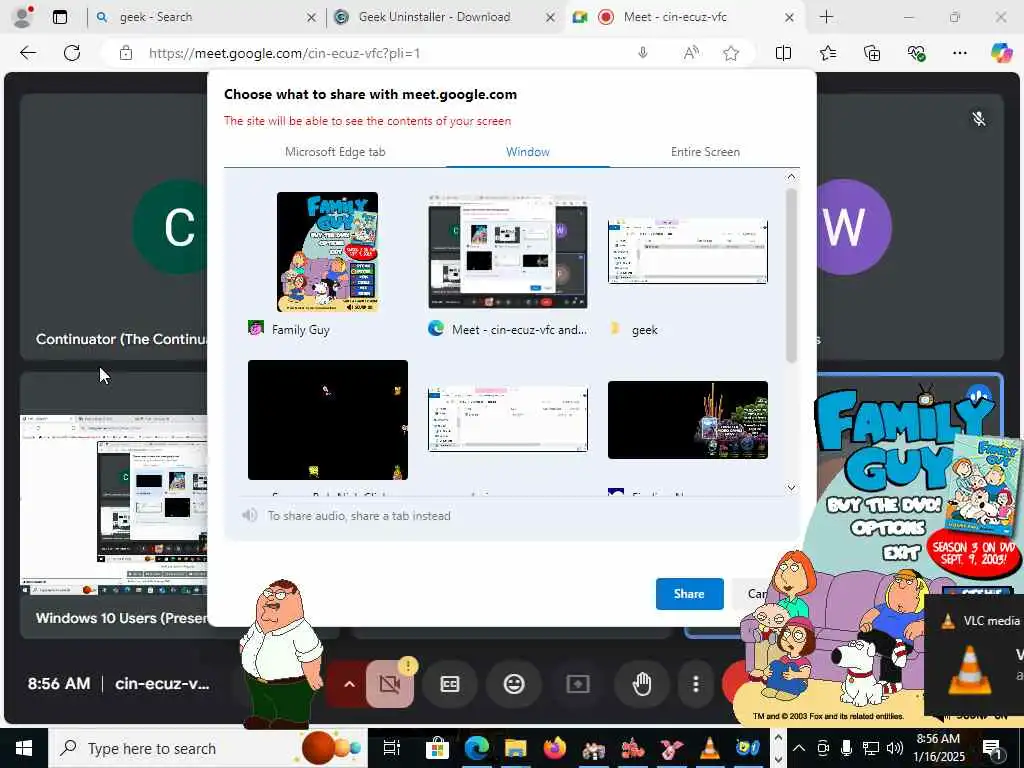
Task: Open the Meet emoji reaction button
Action: 514,684
